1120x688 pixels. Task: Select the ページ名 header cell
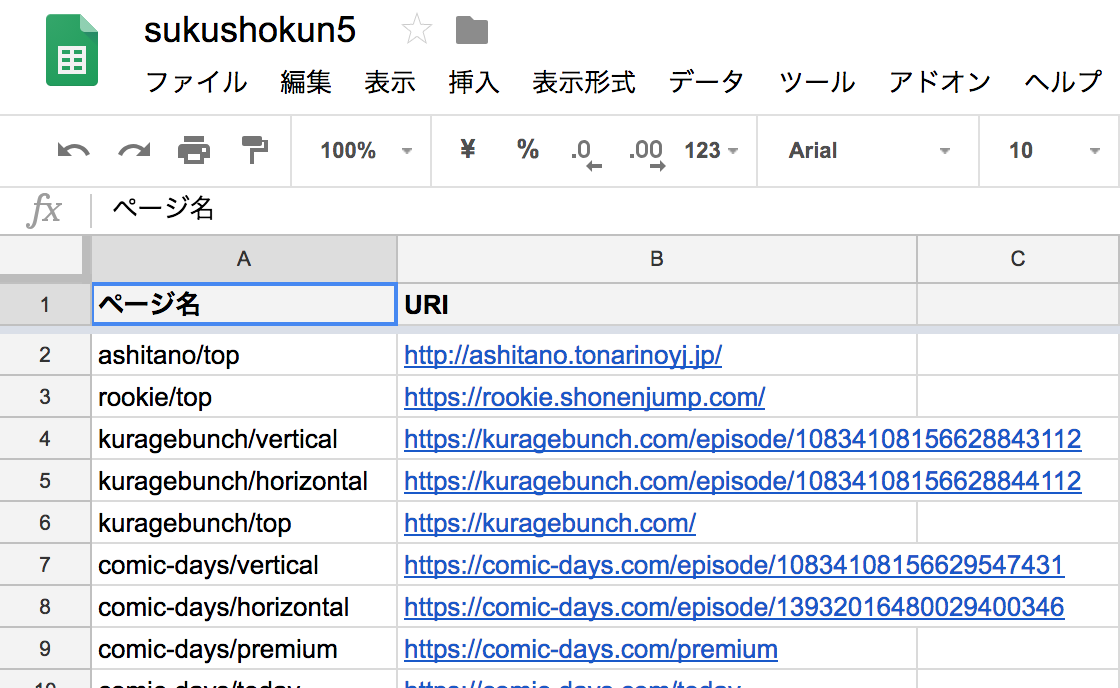coord(244,304)
